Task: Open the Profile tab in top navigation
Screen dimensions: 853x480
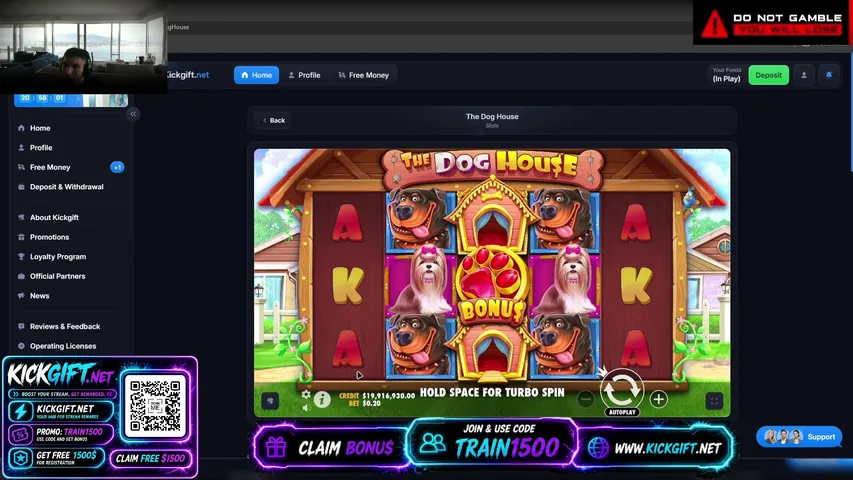Action: point(304,75)
